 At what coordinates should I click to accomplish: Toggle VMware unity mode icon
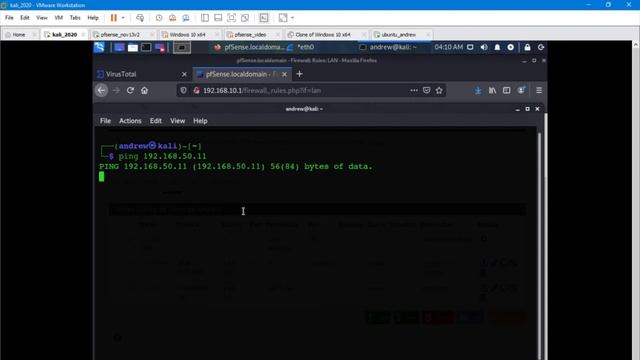pyautogui.click(x=245, y=18)
